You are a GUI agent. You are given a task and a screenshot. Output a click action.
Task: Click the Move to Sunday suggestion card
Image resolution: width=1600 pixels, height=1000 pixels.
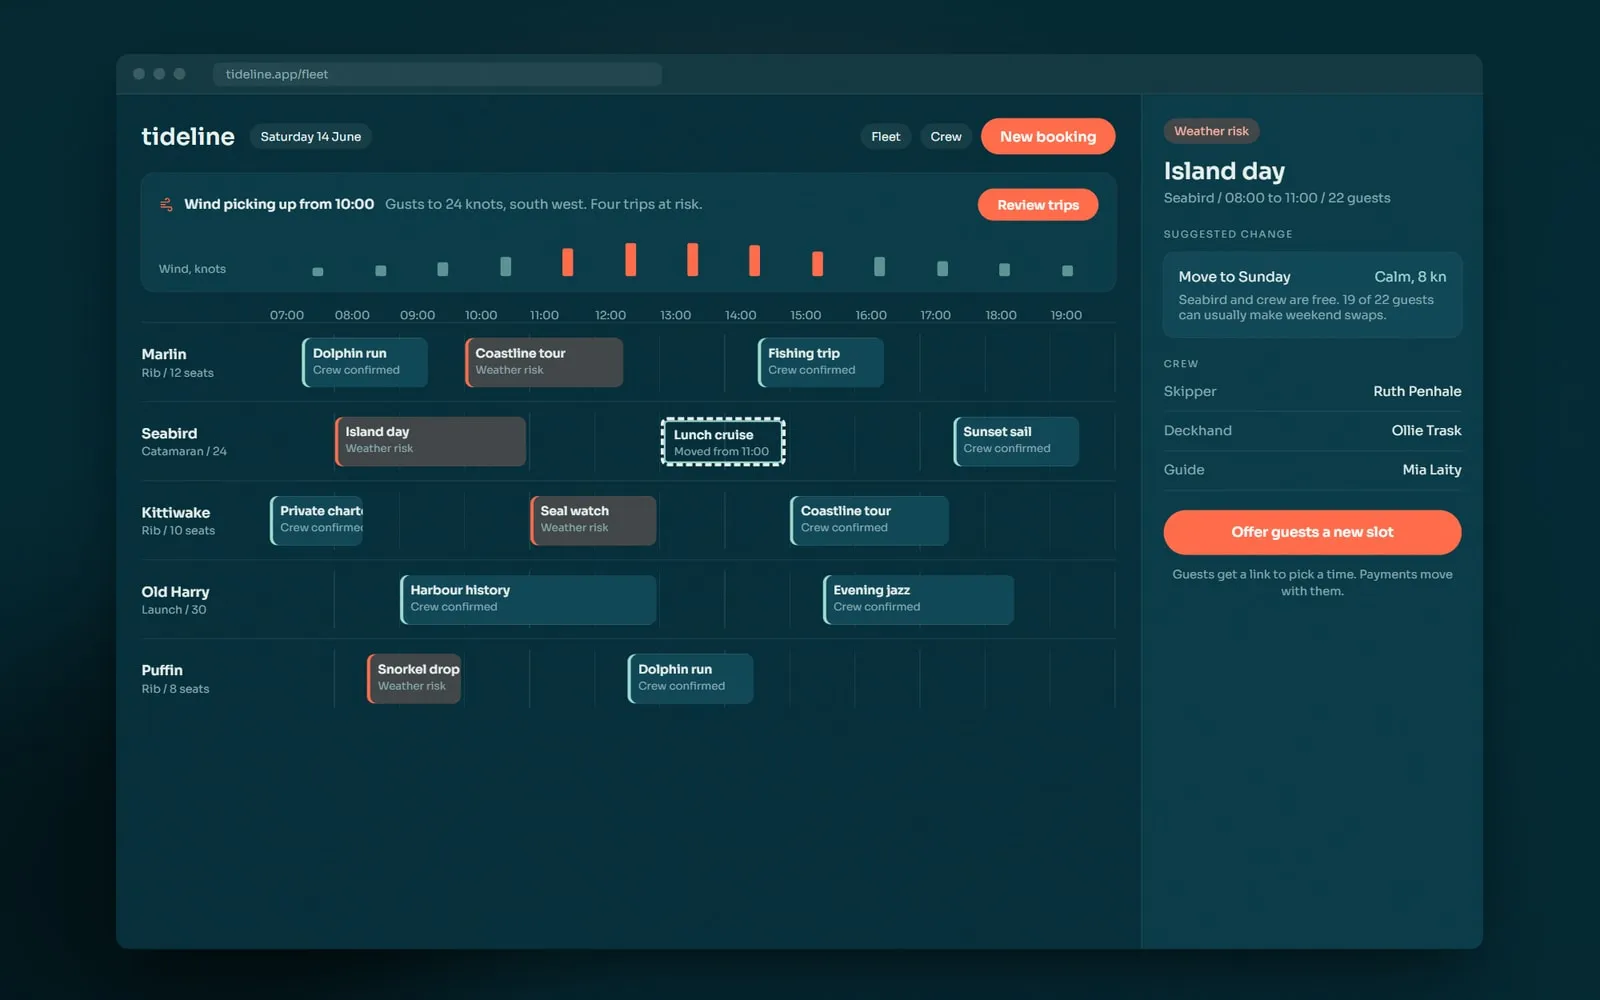coord(1312,295)
